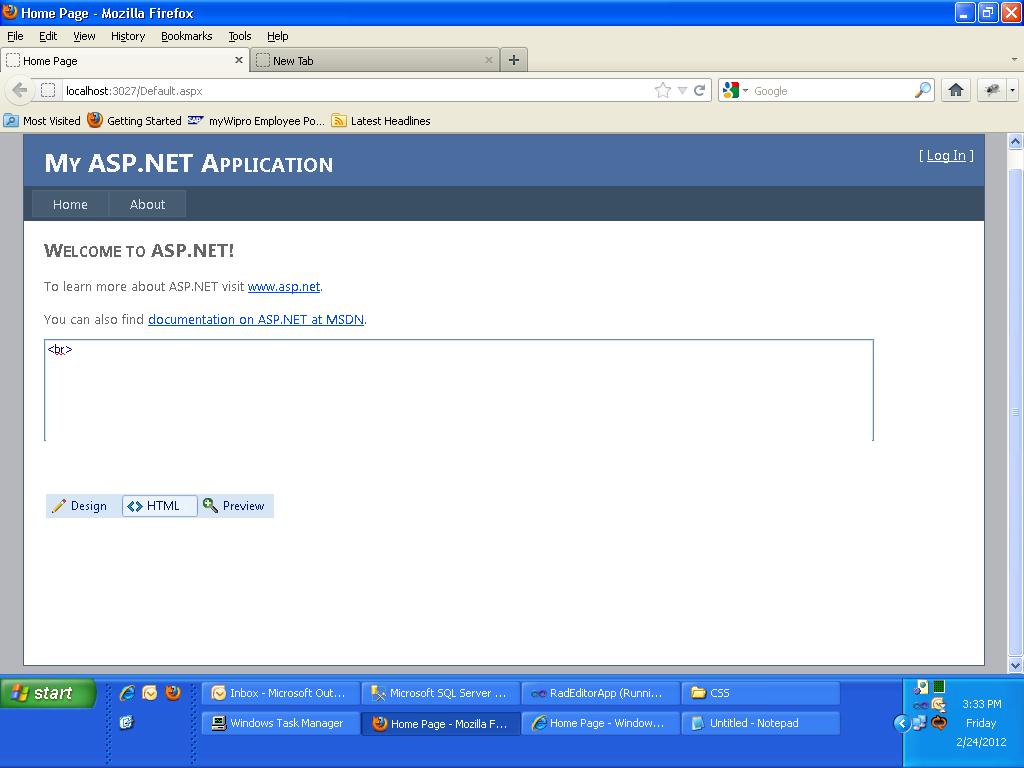The width and height of the screenshot is (1024, 768).
Task: Click the Google search input field
Action: click(x=832, y=90)
